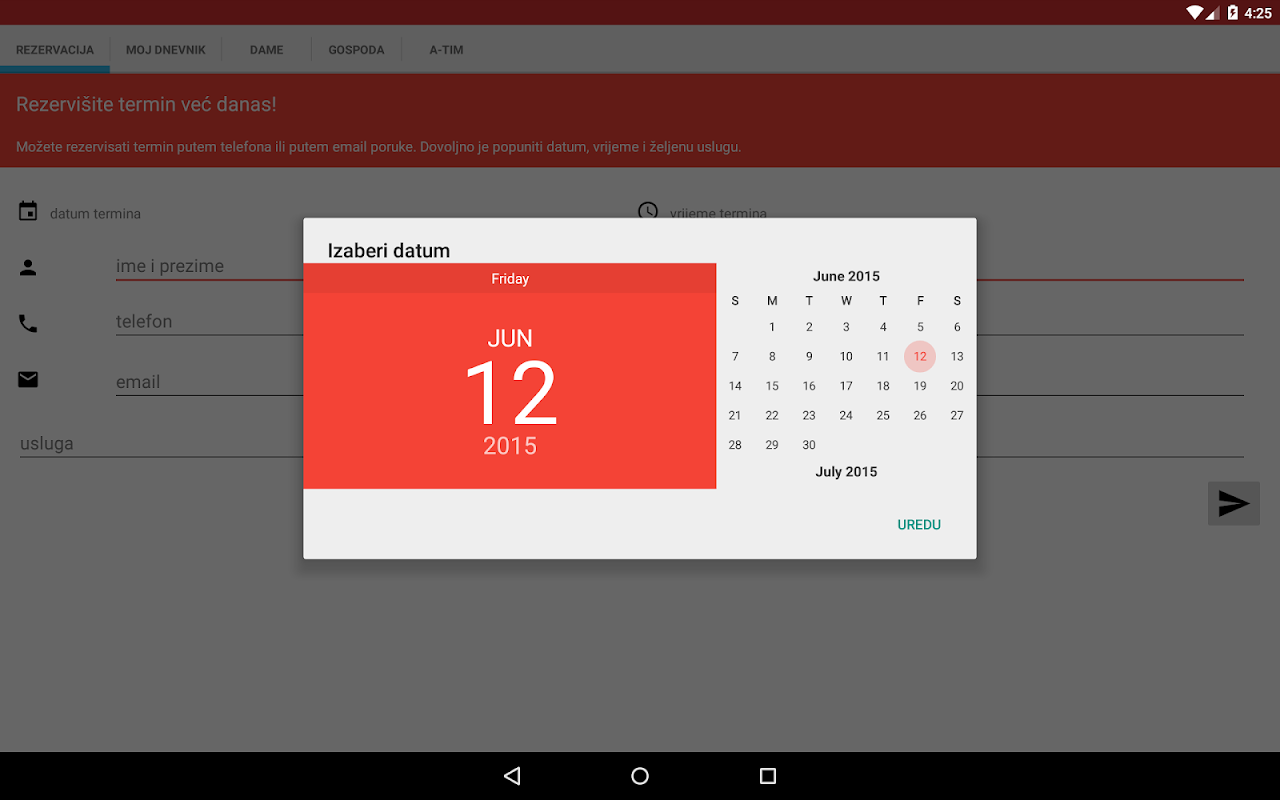
Task: Tap the June 2015 month label
Action: (846, 276)
